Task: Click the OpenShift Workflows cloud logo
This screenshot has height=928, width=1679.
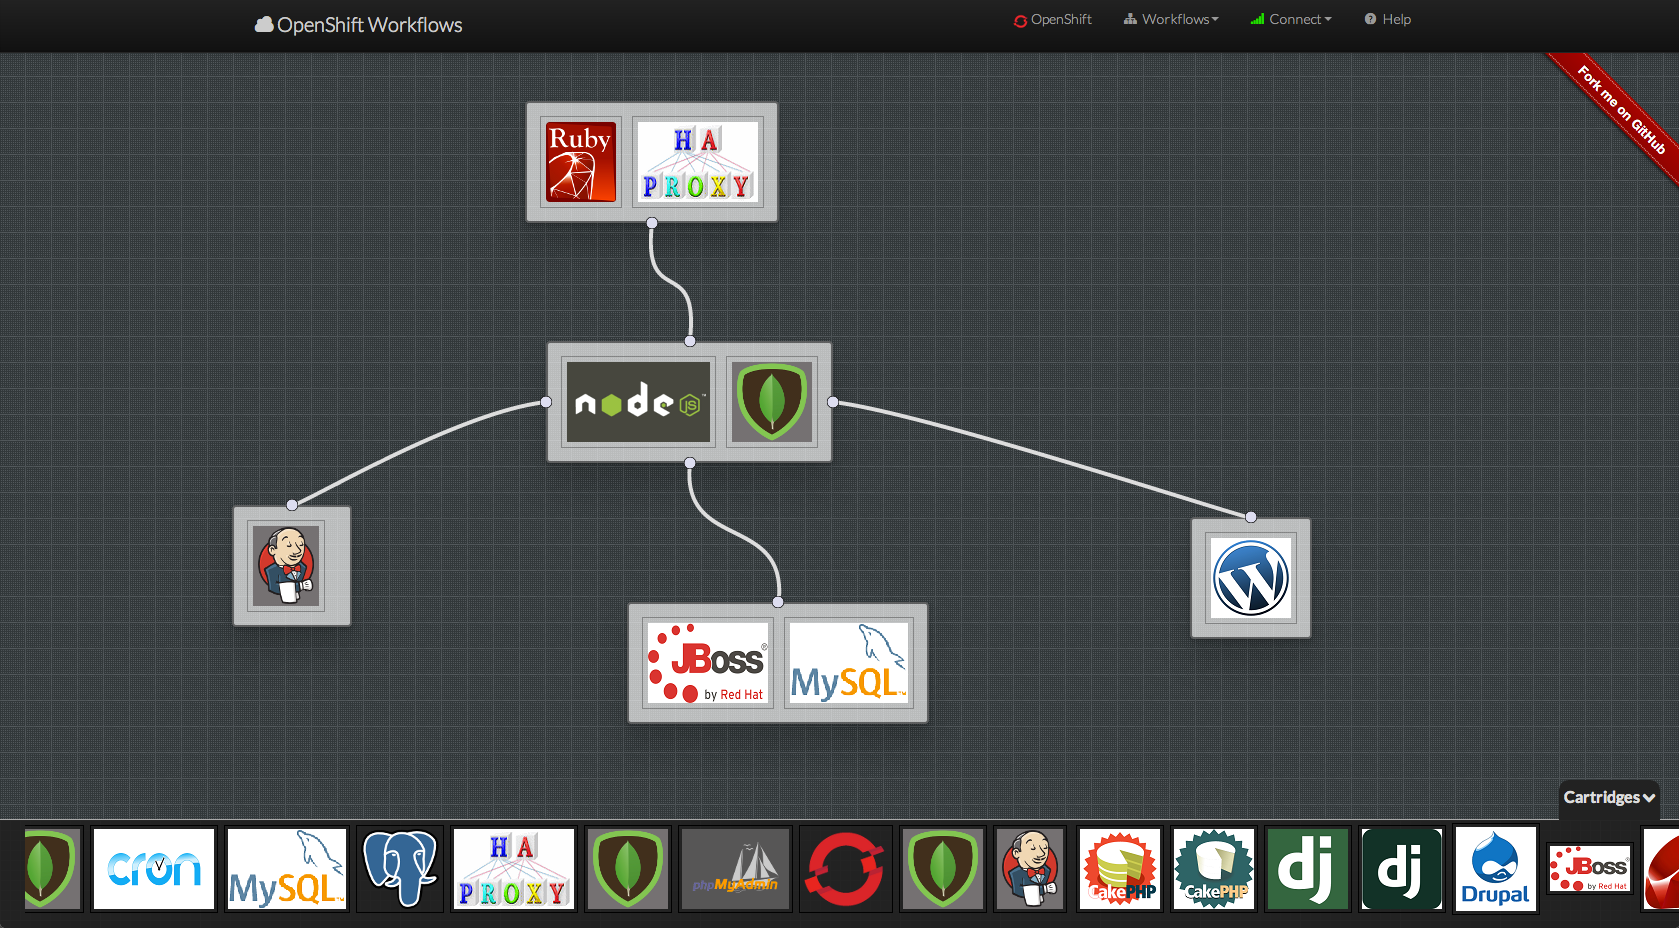Action: 264,24
